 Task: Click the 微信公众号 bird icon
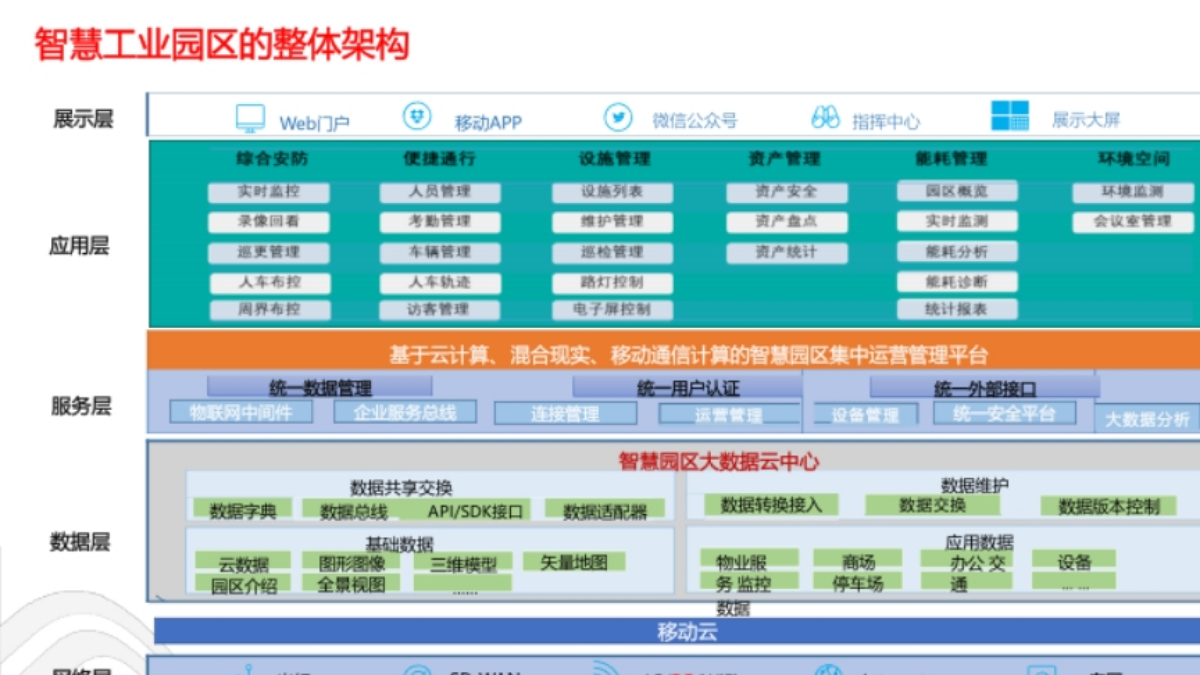[618, 117]
